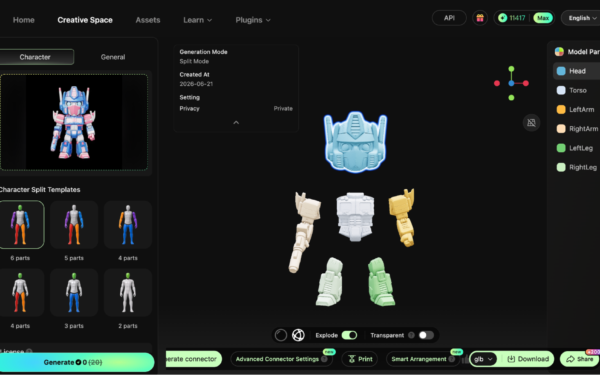Open the Learn dropdown menu
The image size is (600, 375).
197,20
